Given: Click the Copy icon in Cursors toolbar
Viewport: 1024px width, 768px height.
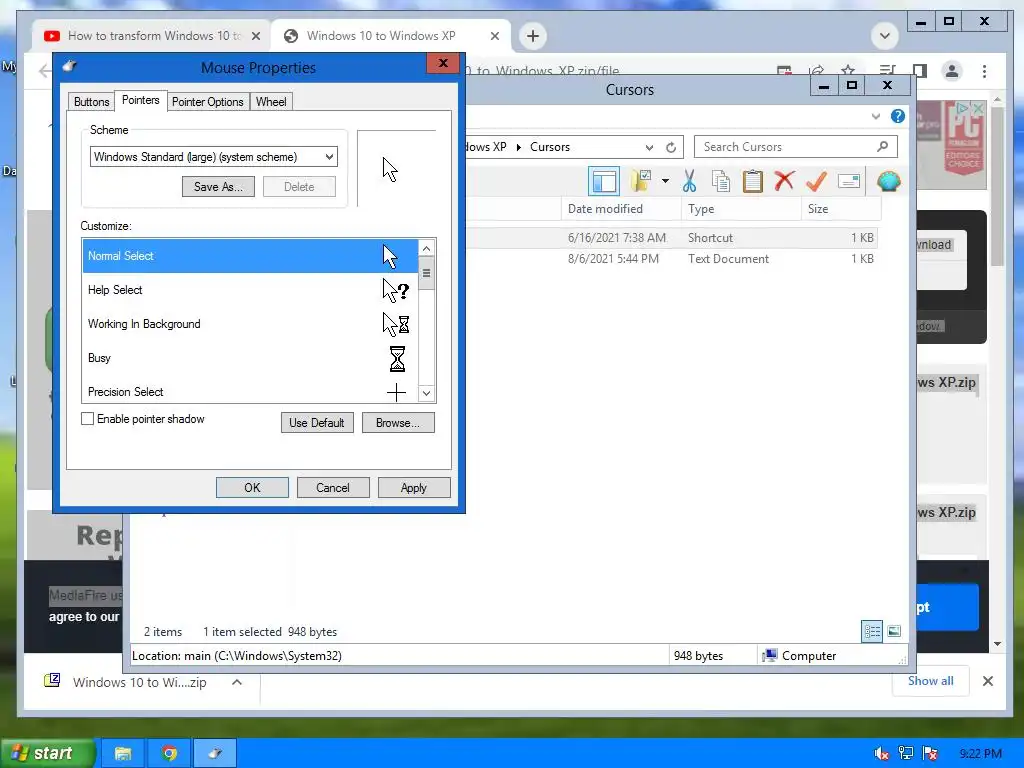Looking at the screenshot, I should pyautogui.click(x=721, y=181).
